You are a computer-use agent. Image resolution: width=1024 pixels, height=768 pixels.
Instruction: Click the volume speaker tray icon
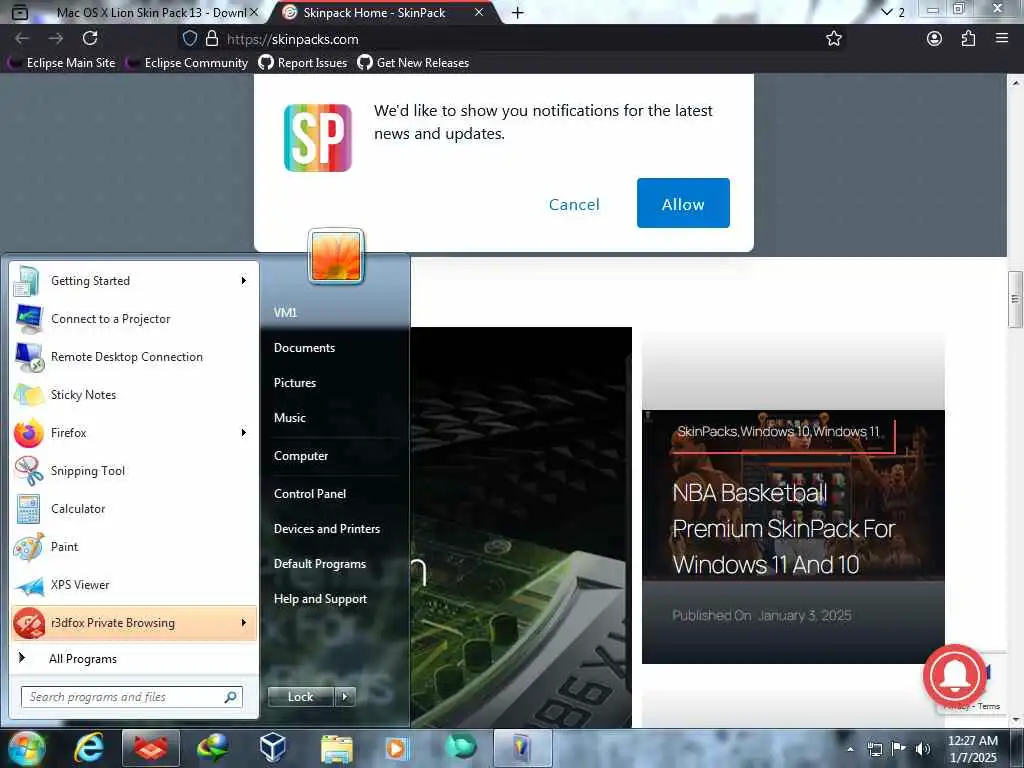922,749
